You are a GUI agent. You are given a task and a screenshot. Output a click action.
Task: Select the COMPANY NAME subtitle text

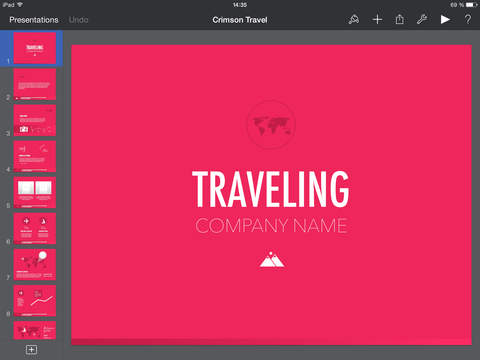click(x=271, y=226)
